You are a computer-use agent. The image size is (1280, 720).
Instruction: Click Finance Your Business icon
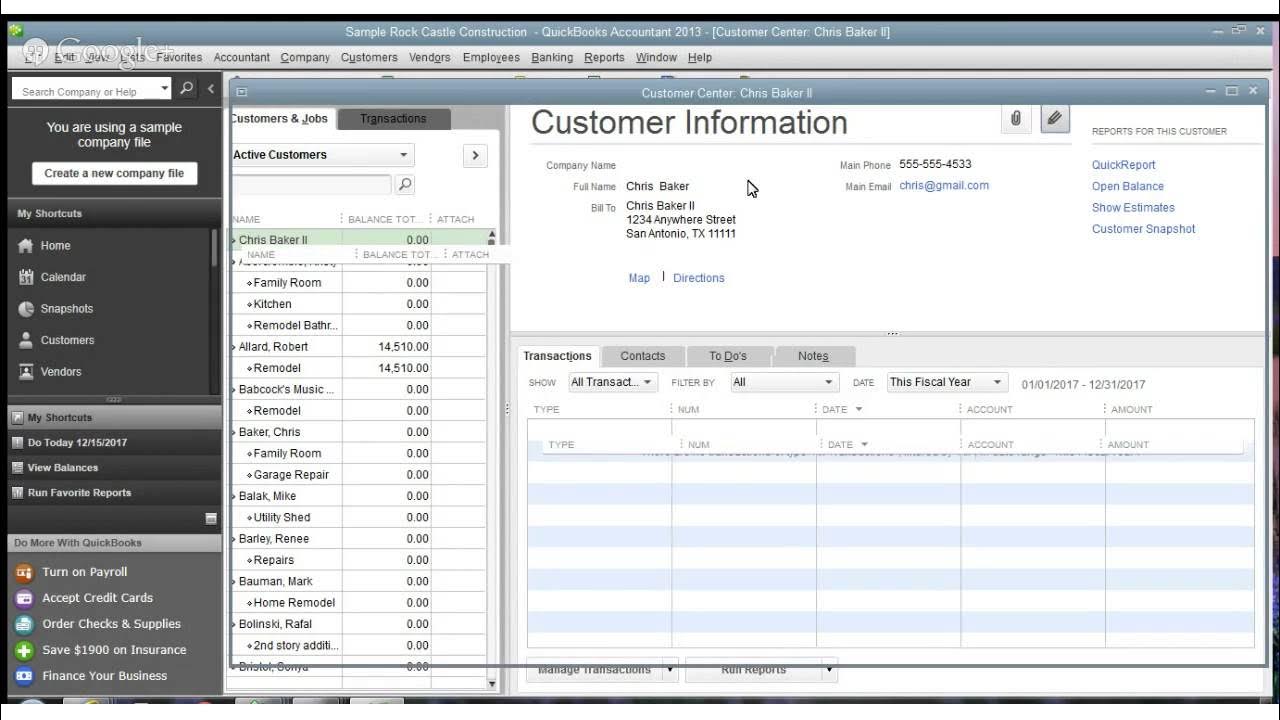[25, 676]
